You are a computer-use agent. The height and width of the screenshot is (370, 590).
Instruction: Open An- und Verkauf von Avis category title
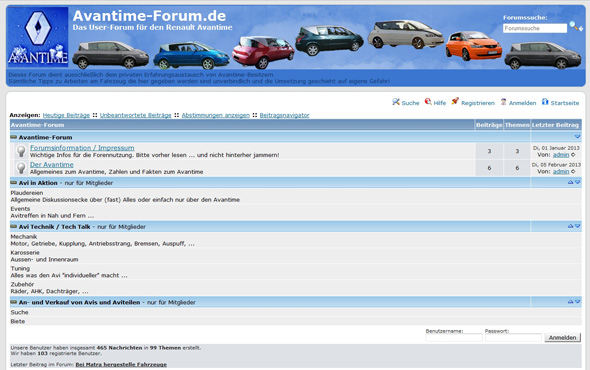click(x=79, y=302)
